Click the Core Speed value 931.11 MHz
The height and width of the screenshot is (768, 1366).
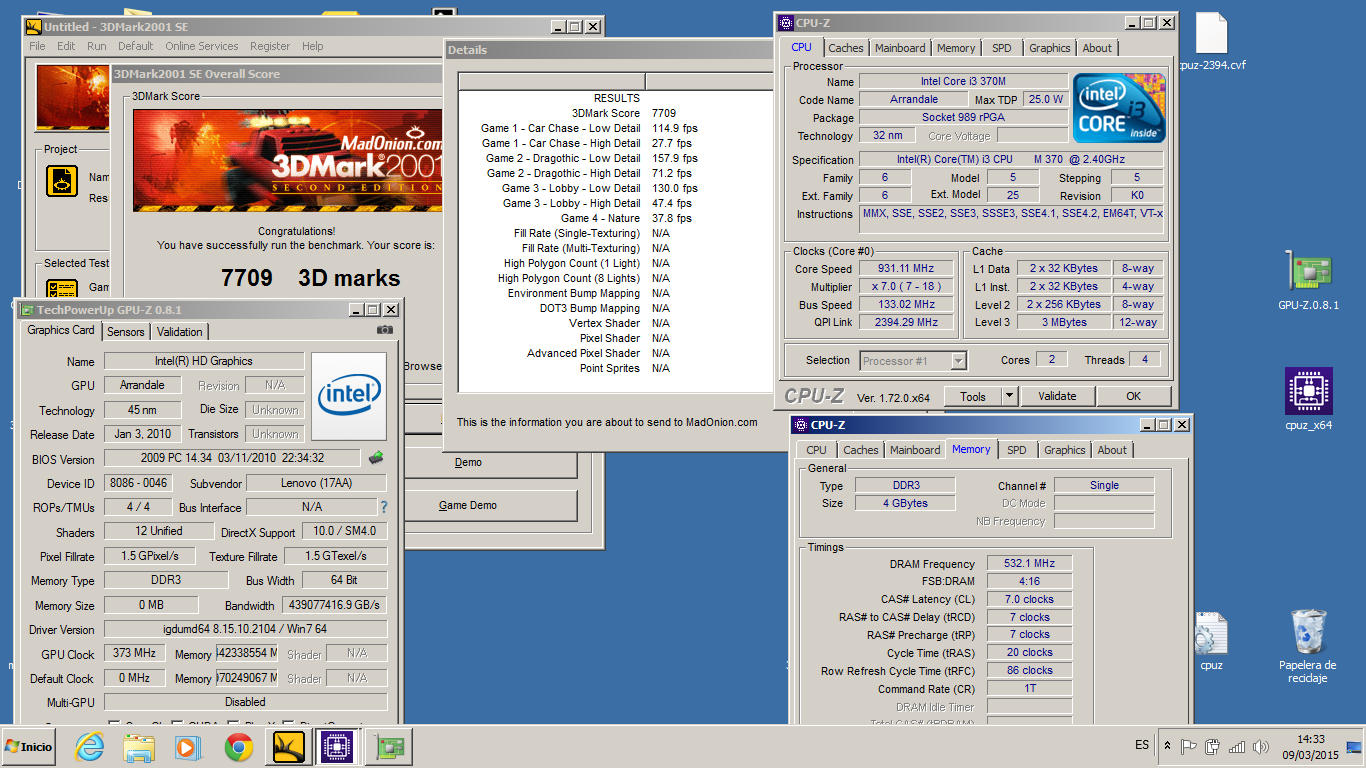908,269
